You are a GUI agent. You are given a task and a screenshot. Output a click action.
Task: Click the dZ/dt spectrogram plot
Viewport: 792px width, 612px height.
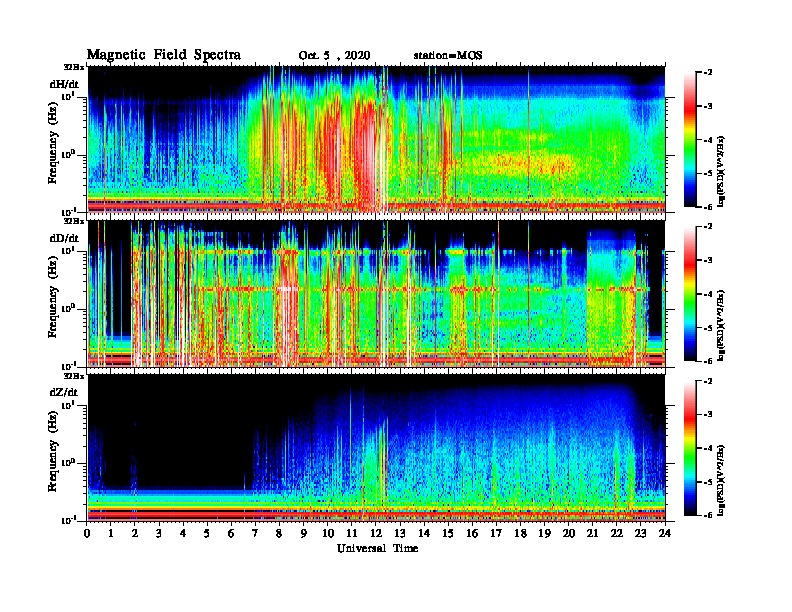pyautogui.click(x=376, y=448)
